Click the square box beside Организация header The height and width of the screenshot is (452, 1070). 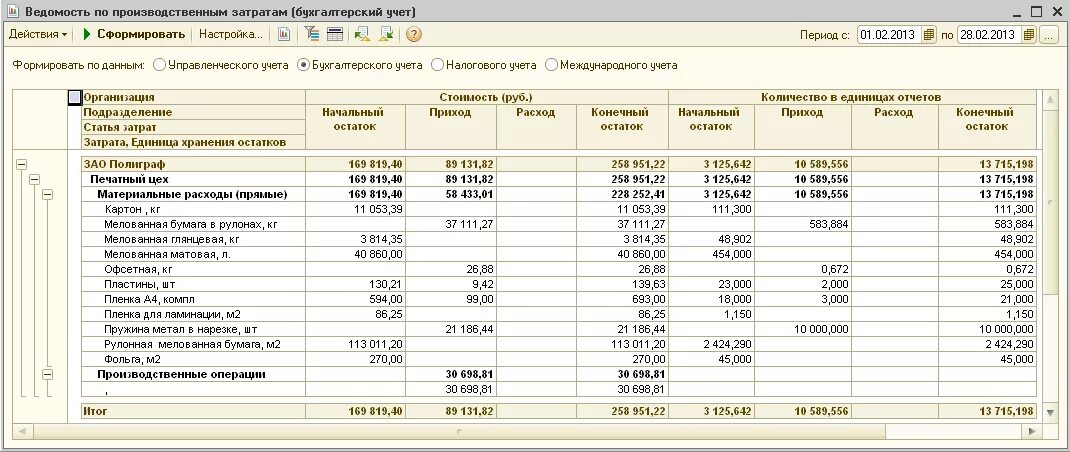tap(75, 98)
